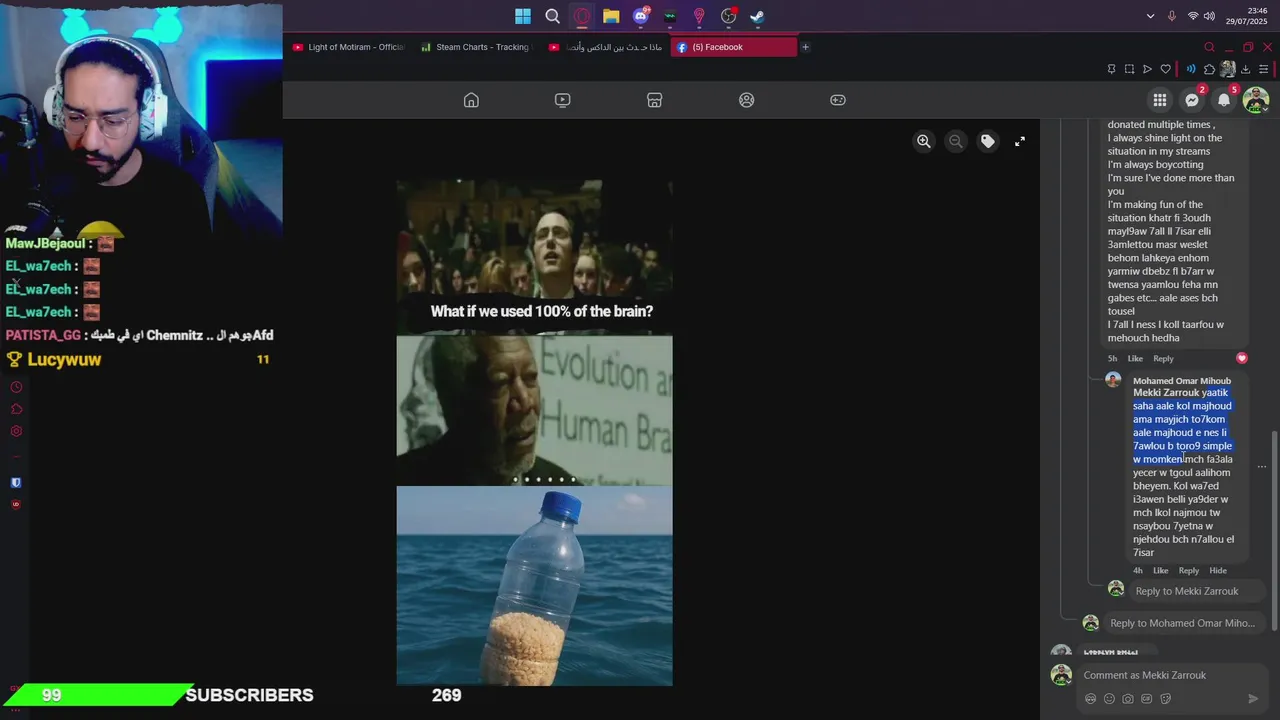Reply to the 5h comment
Image resolution: width=1280 pixels, height=720 pixels.
point(1163,358)
